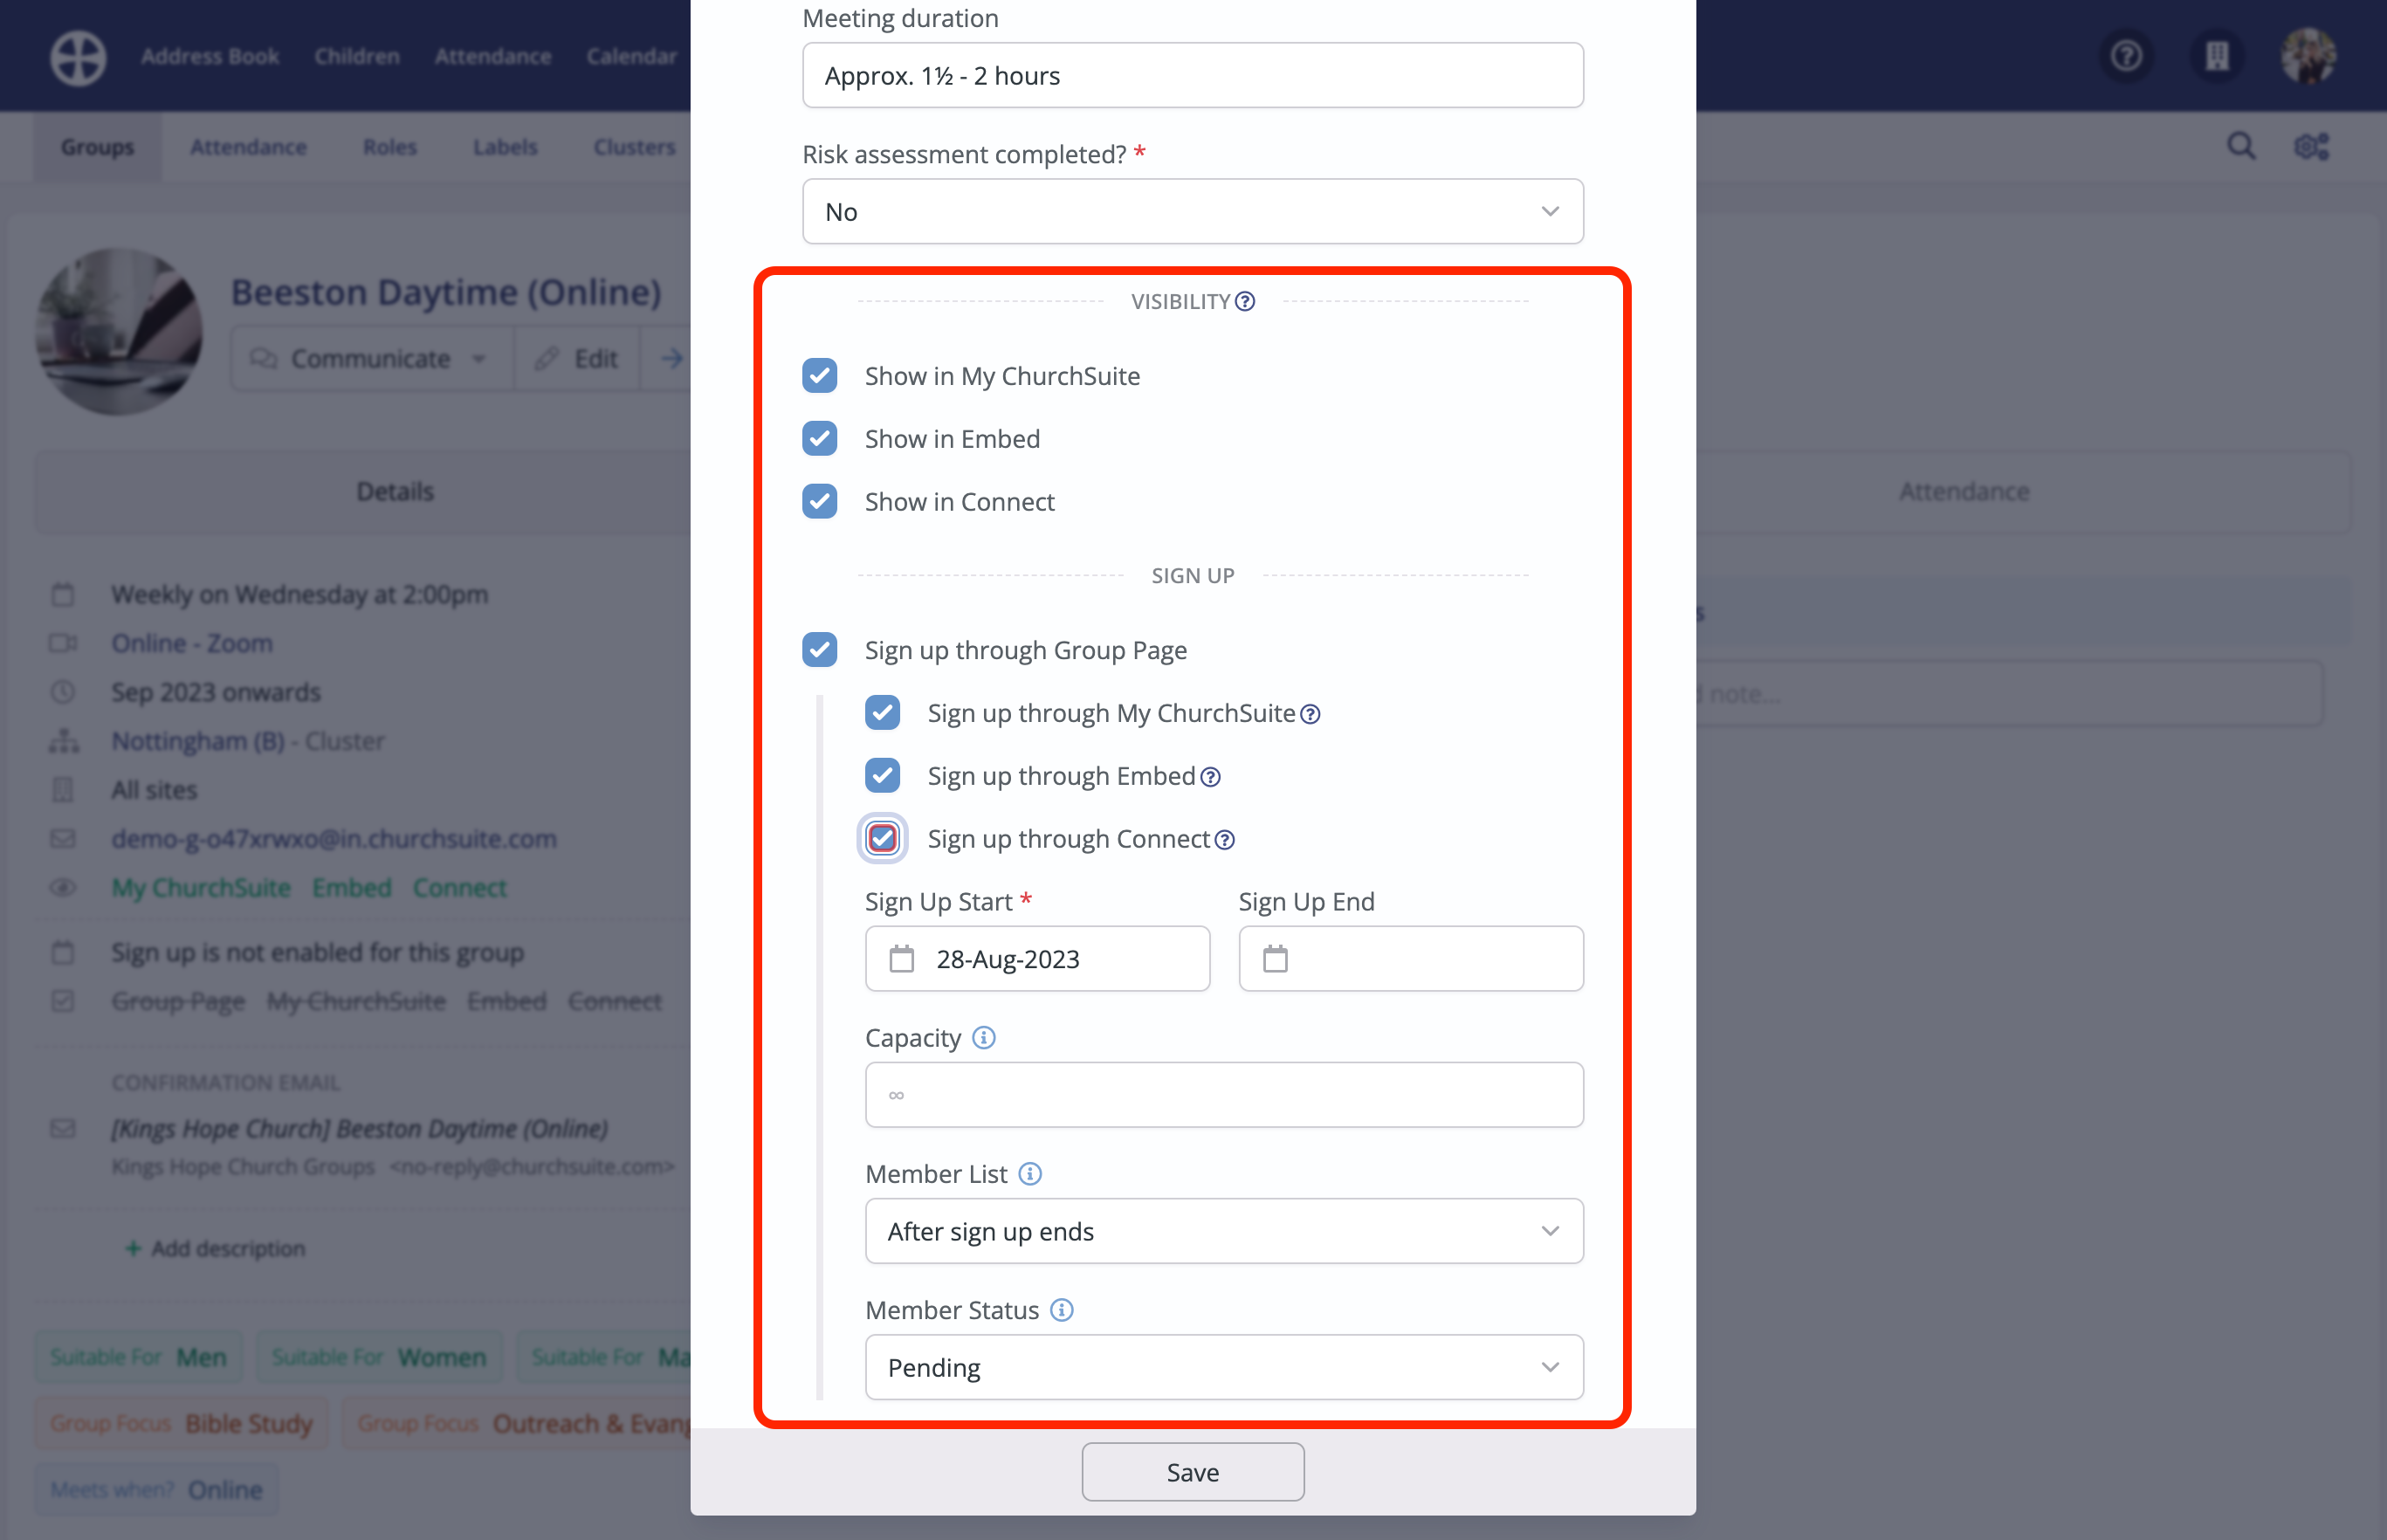Click into the Capacity input field
This screenshot has height=1540, width=2387.
click(x=1223, y=1095)
